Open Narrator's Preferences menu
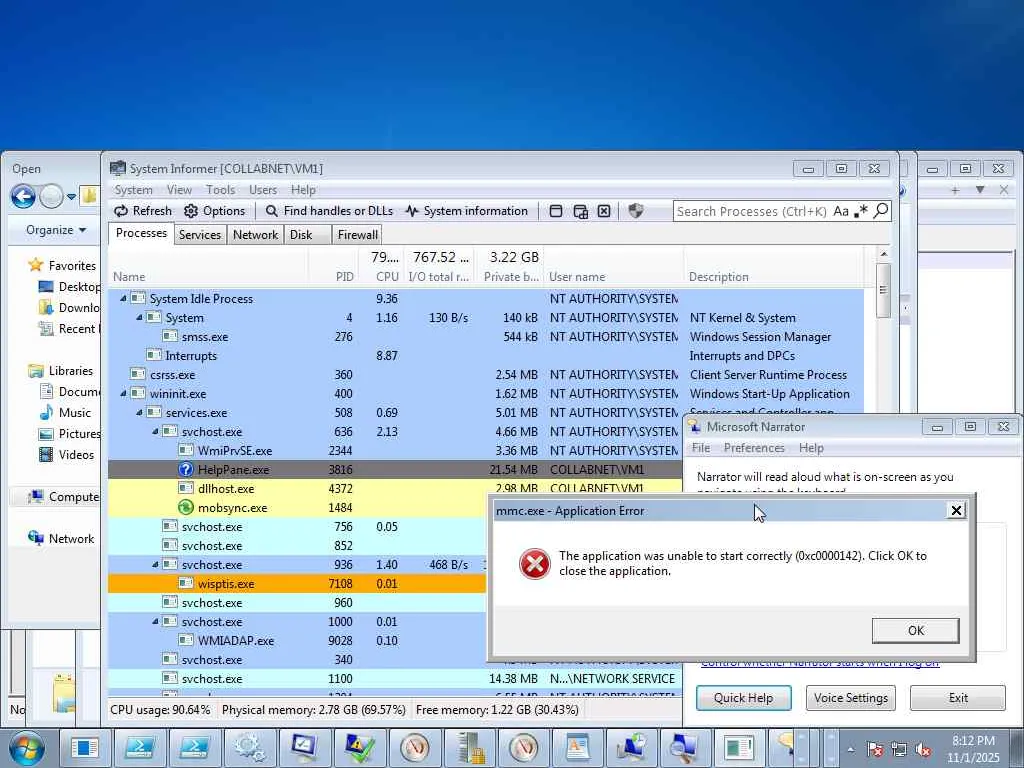The width and height of the screenshot is (1024, 768). coord(754,448)
